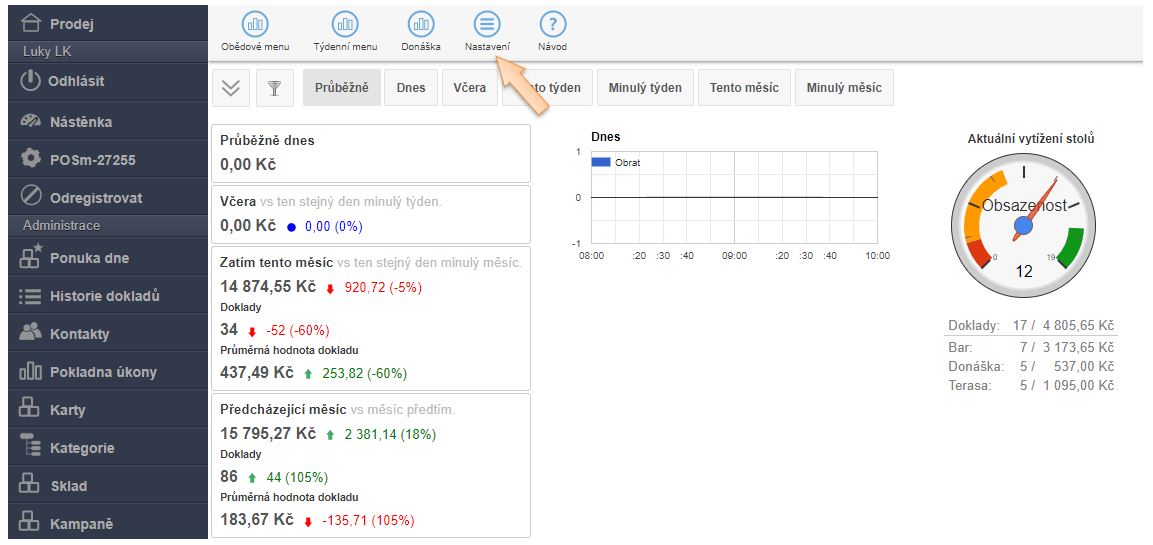Viewport: 1153px width, 545px height.
Task: Click Odhlásit power icon in sidebar
Action: pos(31,81)
